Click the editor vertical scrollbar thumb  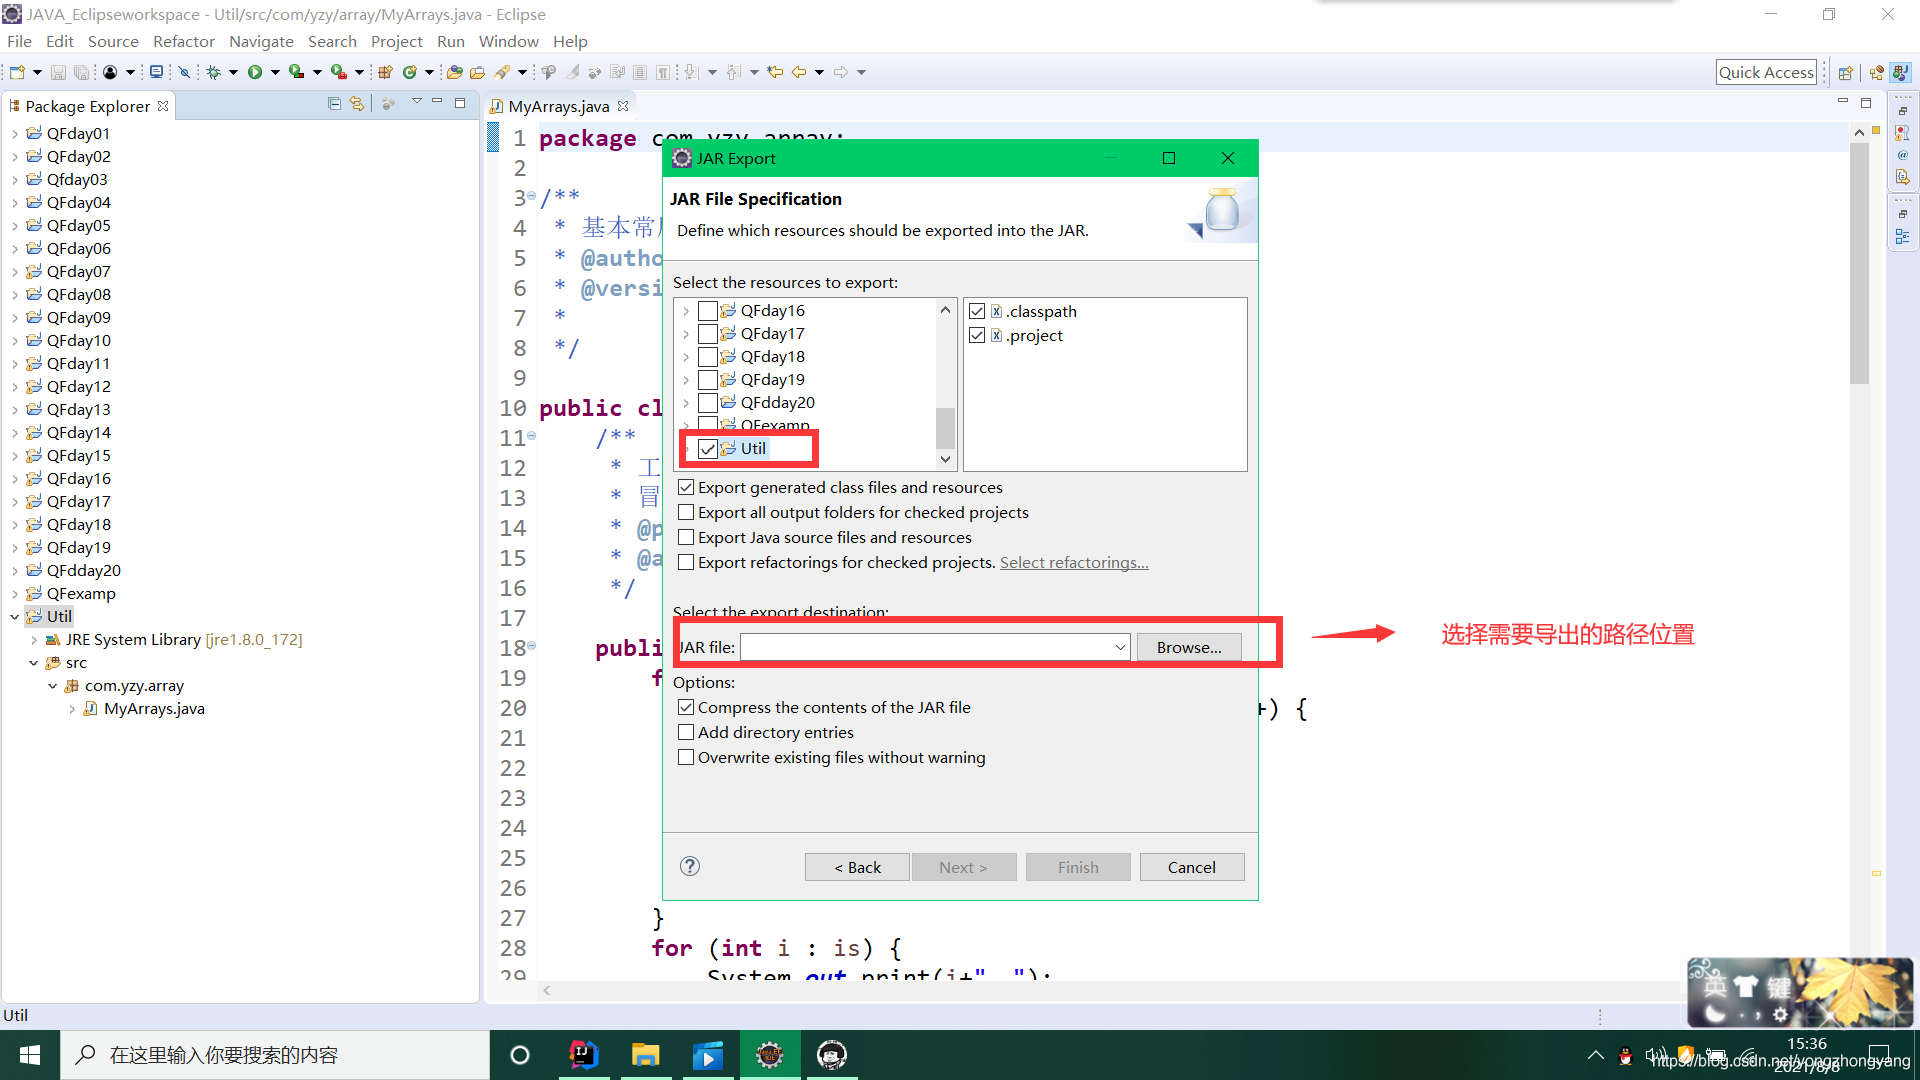tap(1859, 264)
